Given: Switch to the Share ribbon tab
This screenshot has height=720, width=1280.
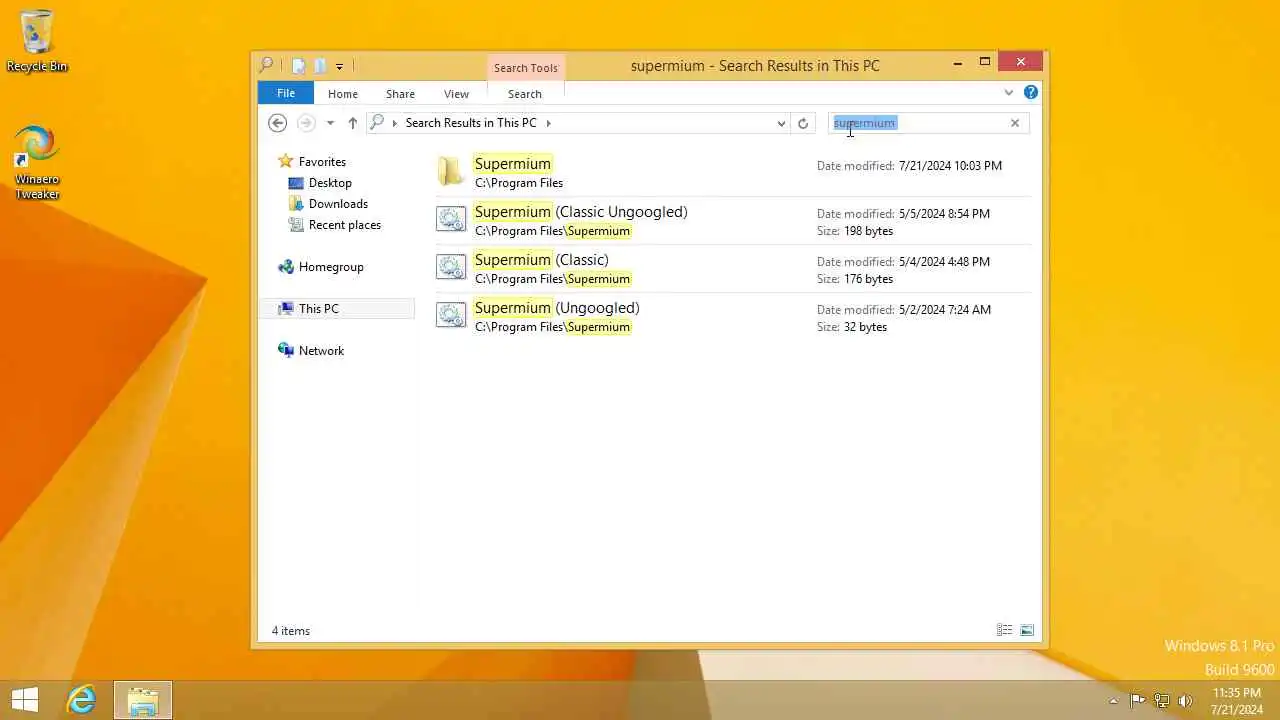Looking at the screenshot, I should [x=400, y=94].
